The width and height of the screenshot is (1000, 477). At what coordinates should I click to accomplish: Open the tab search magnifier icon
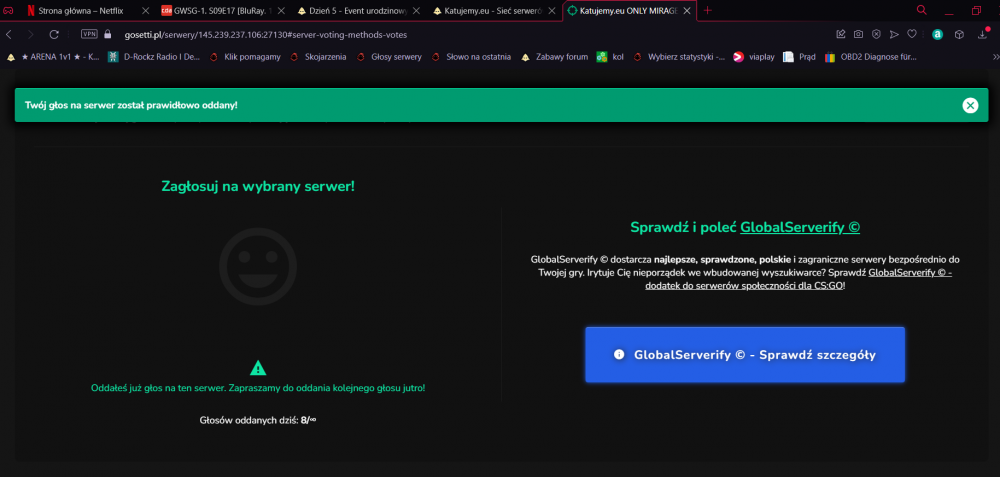pos(922,10)
